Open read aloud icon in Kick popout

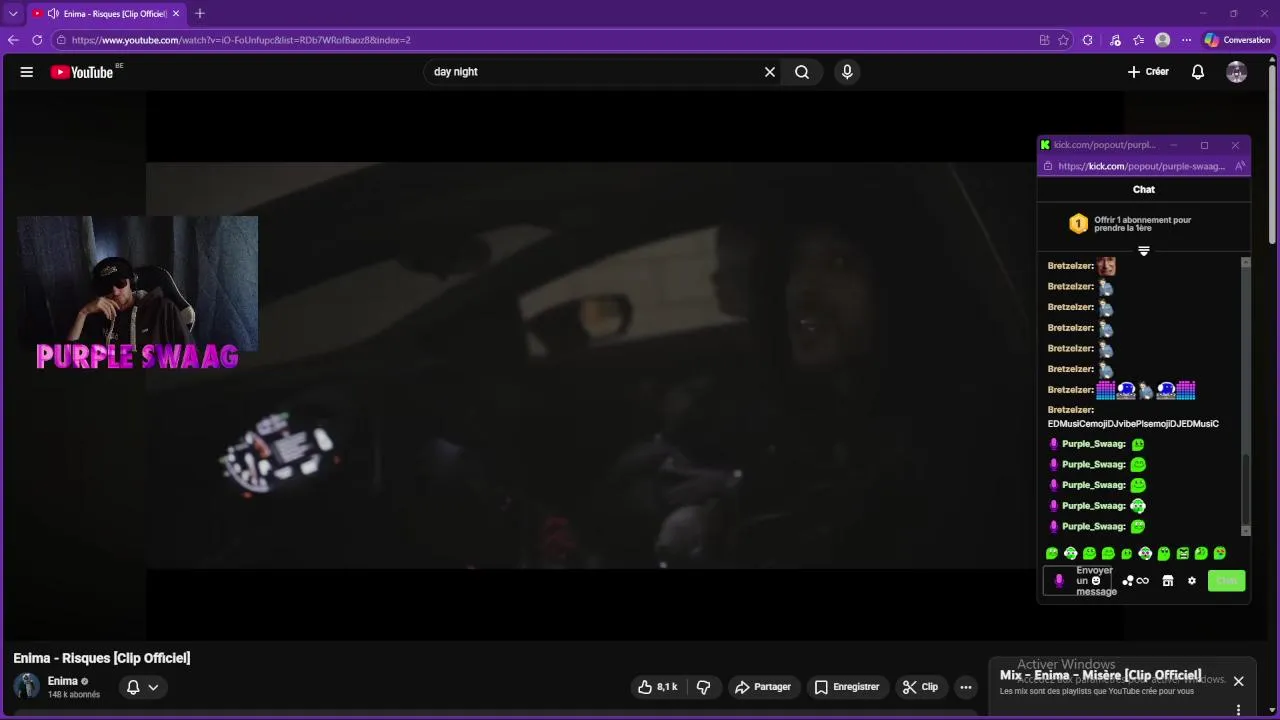click(1240, 166)
